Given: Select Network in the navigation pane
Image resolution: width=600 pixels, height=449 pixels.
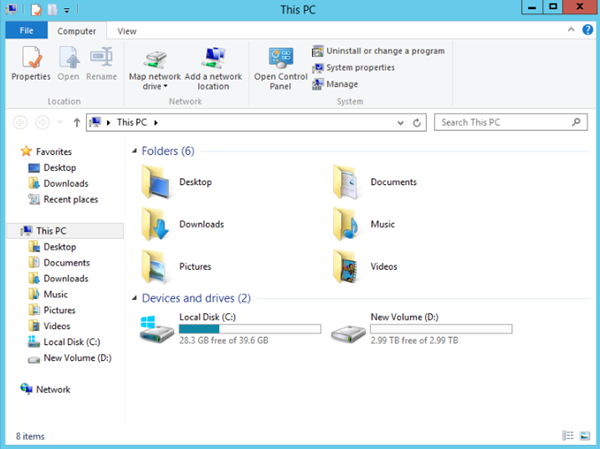Looking at the screenshot, I should click(x=45, y=389).
